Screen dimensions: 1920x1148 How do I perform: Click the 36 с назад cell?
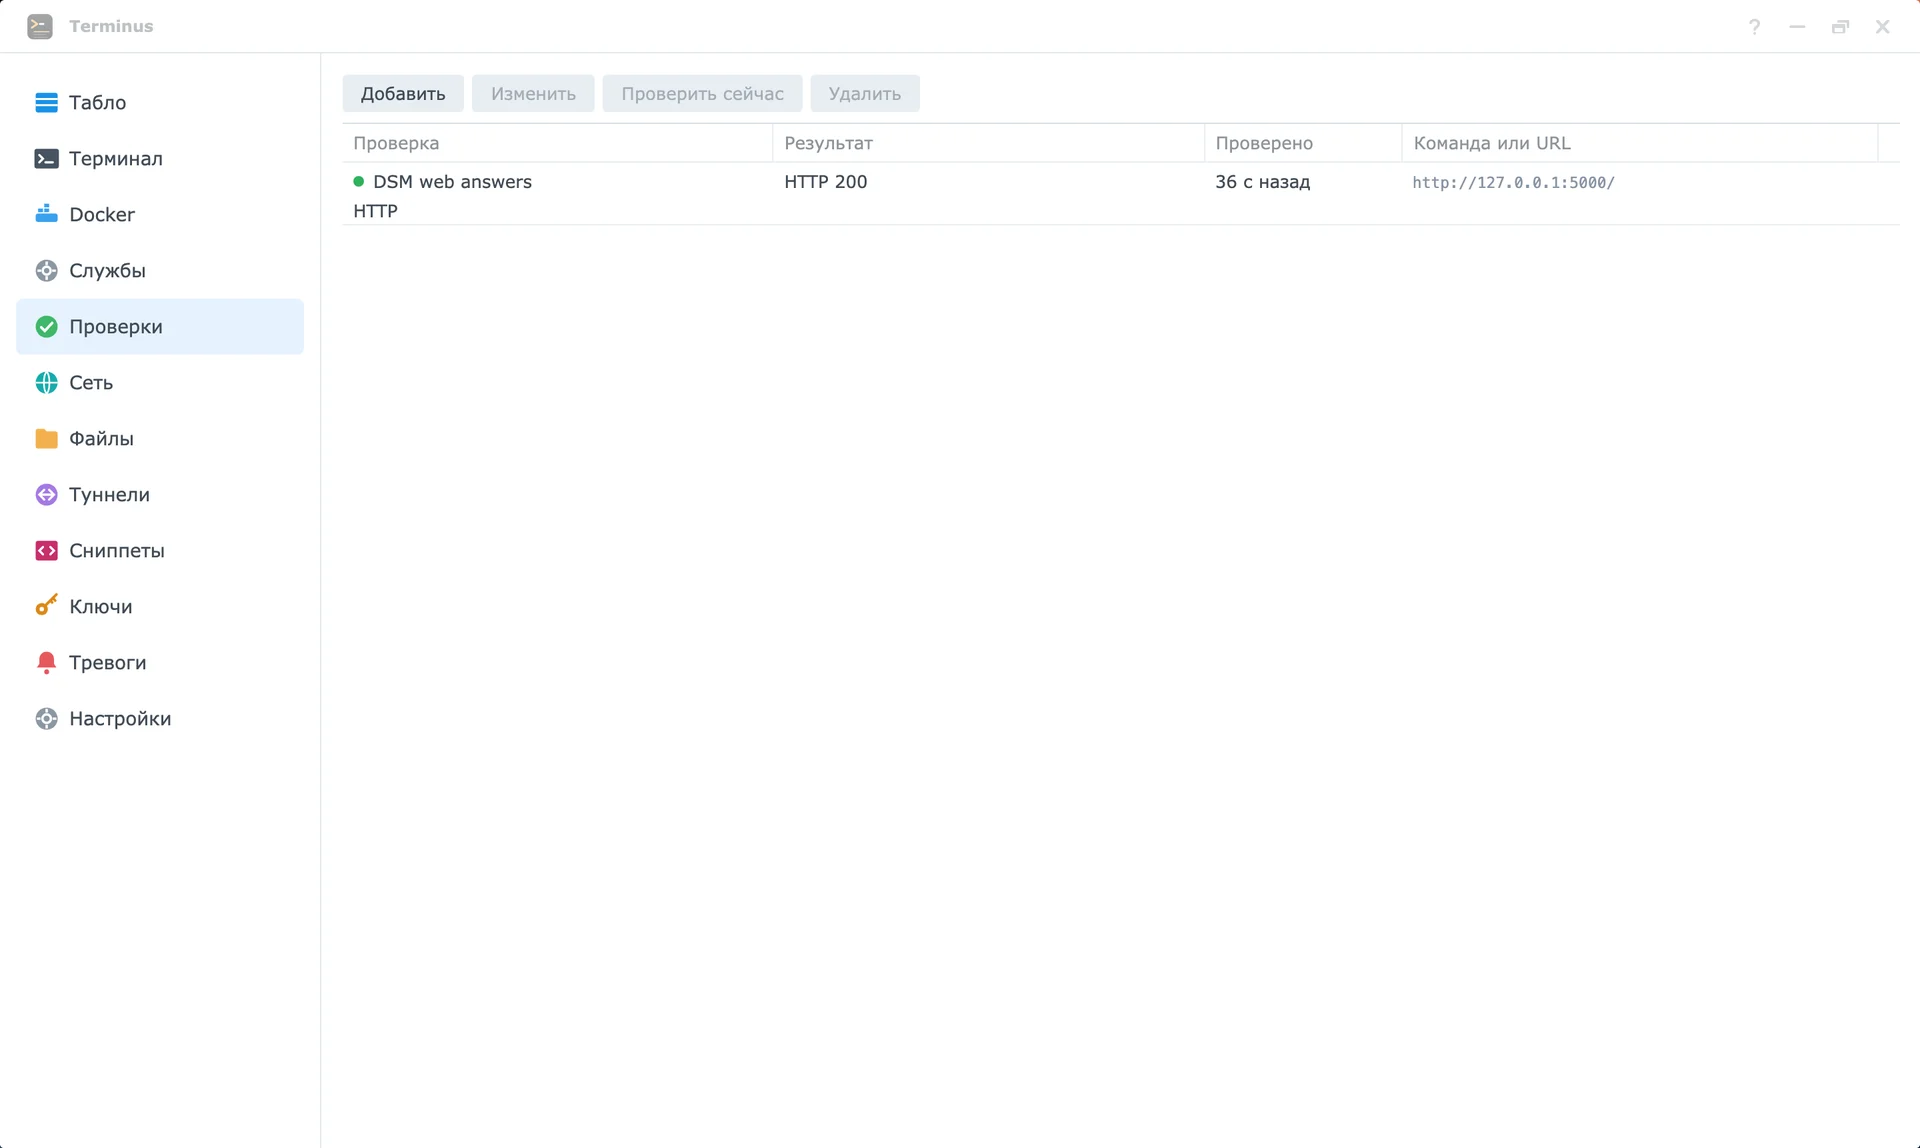1262,182
